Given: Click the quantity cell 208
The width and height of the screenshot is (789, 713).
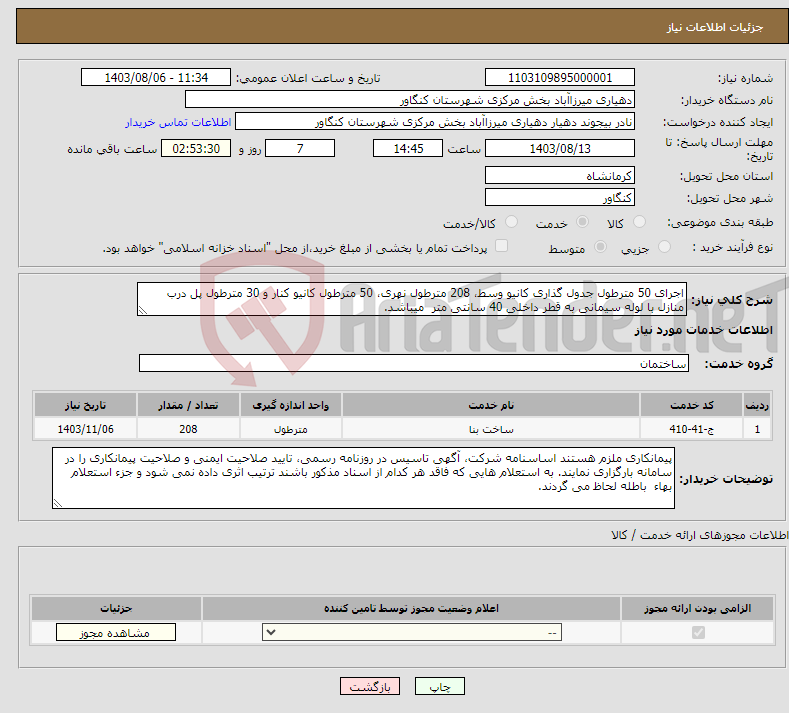Looking at the screenshot, I should tap(188, 429).
